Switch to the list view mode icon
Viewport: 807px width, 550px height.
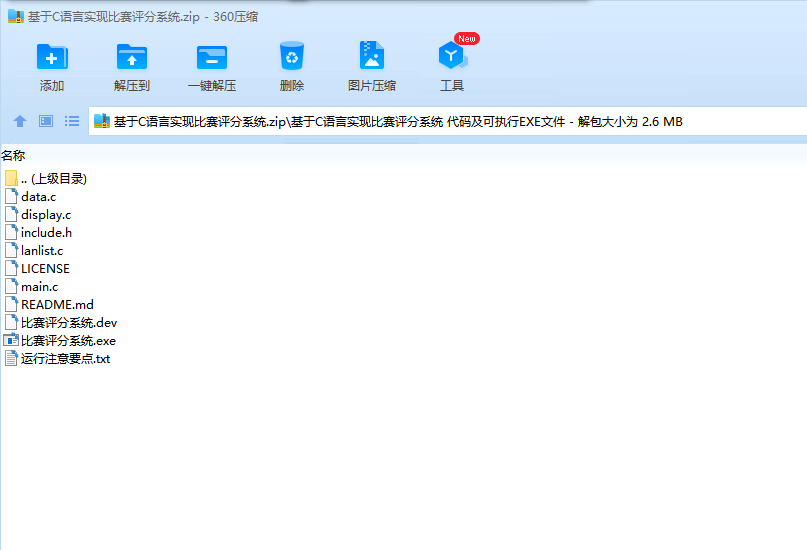tap(72, 121)
